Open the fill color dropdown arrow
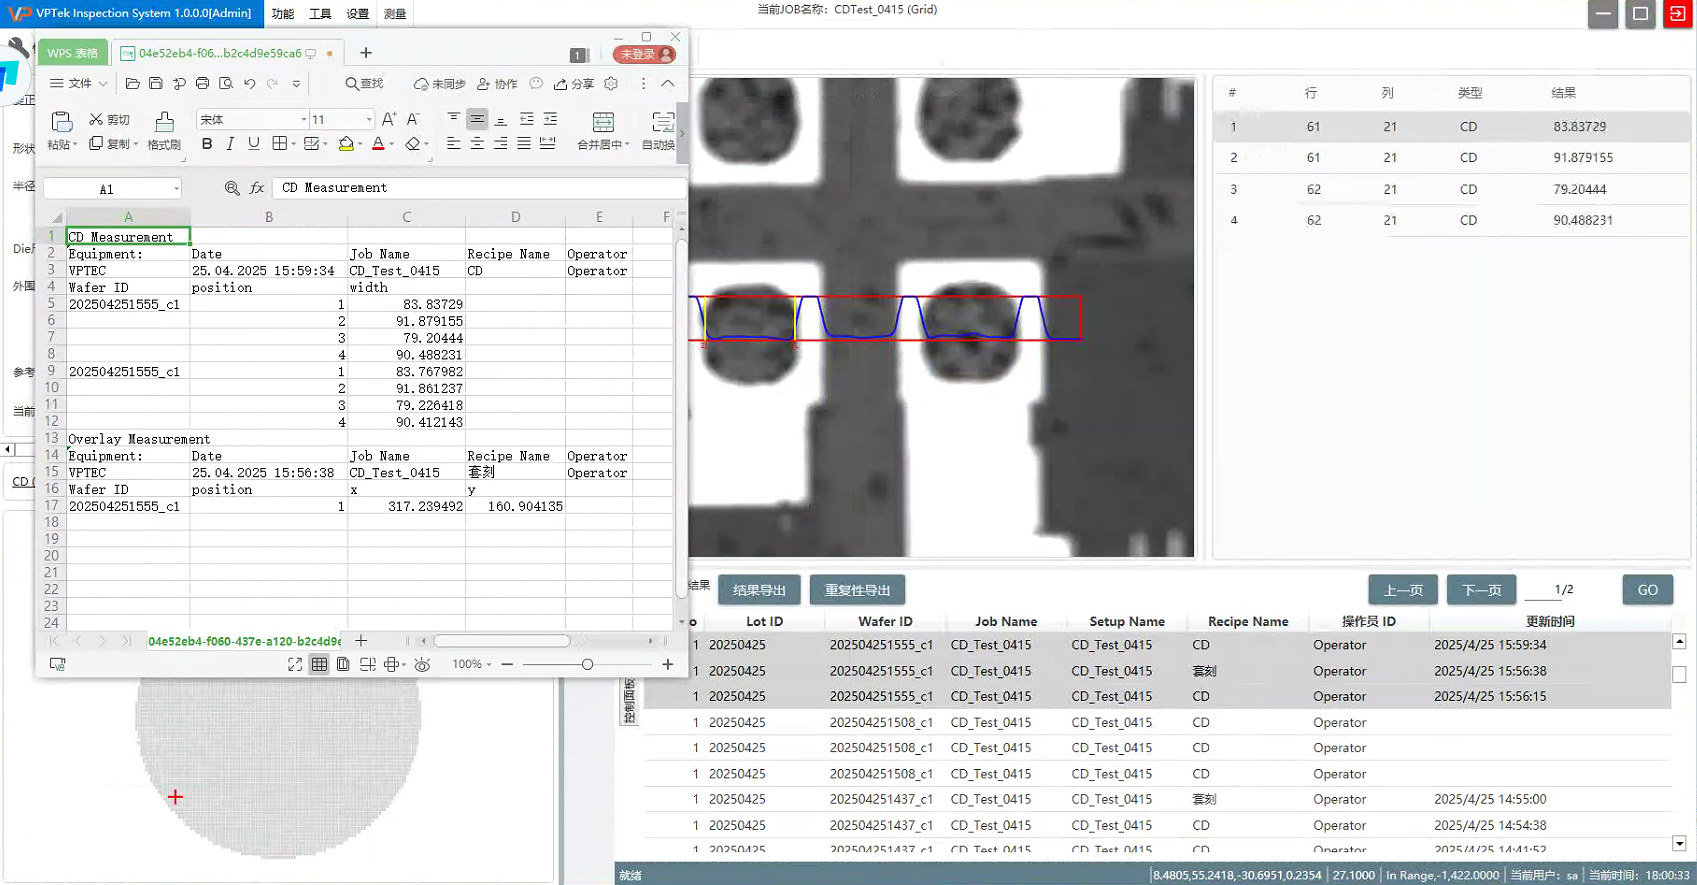Viewport: 1697px width, 885px height. click(x=360, y=145)
